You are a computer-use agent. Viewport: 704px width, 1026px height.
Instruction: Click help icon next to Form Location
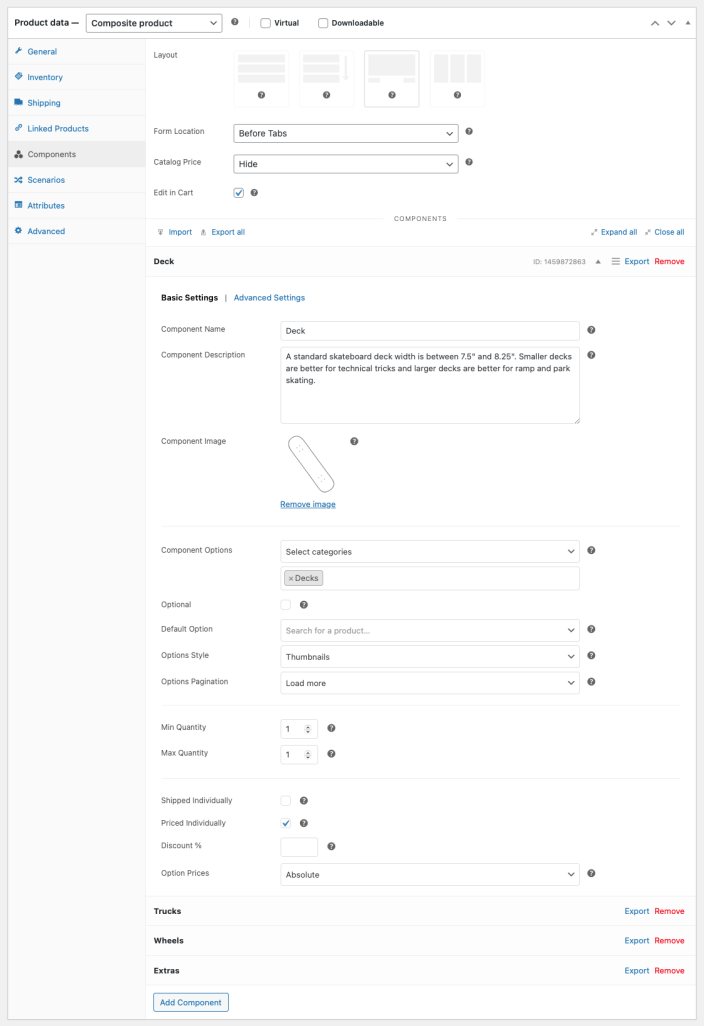click(x=469, y=131)
